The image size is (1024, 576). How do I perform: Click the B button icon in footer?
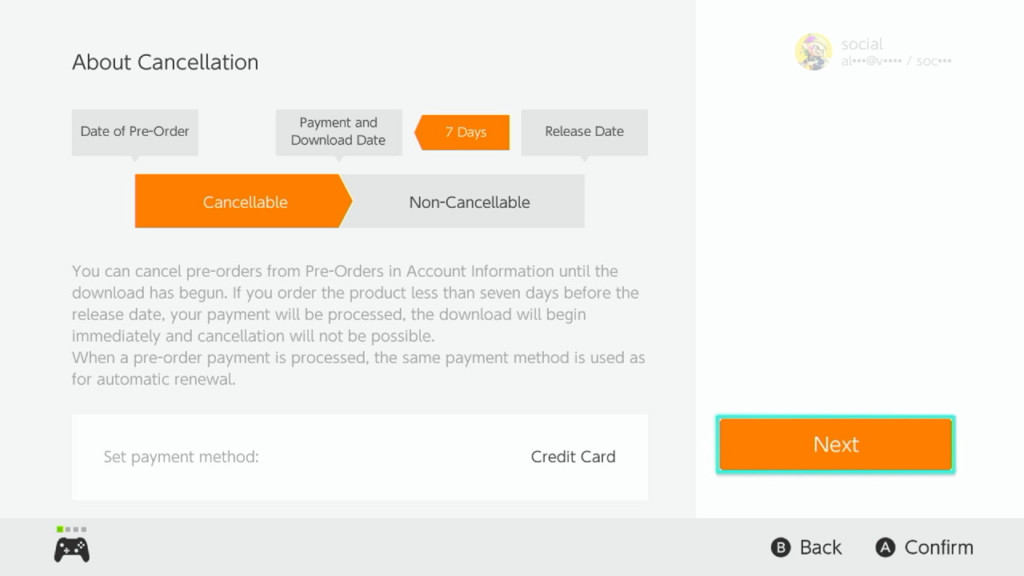coord(781,547)
